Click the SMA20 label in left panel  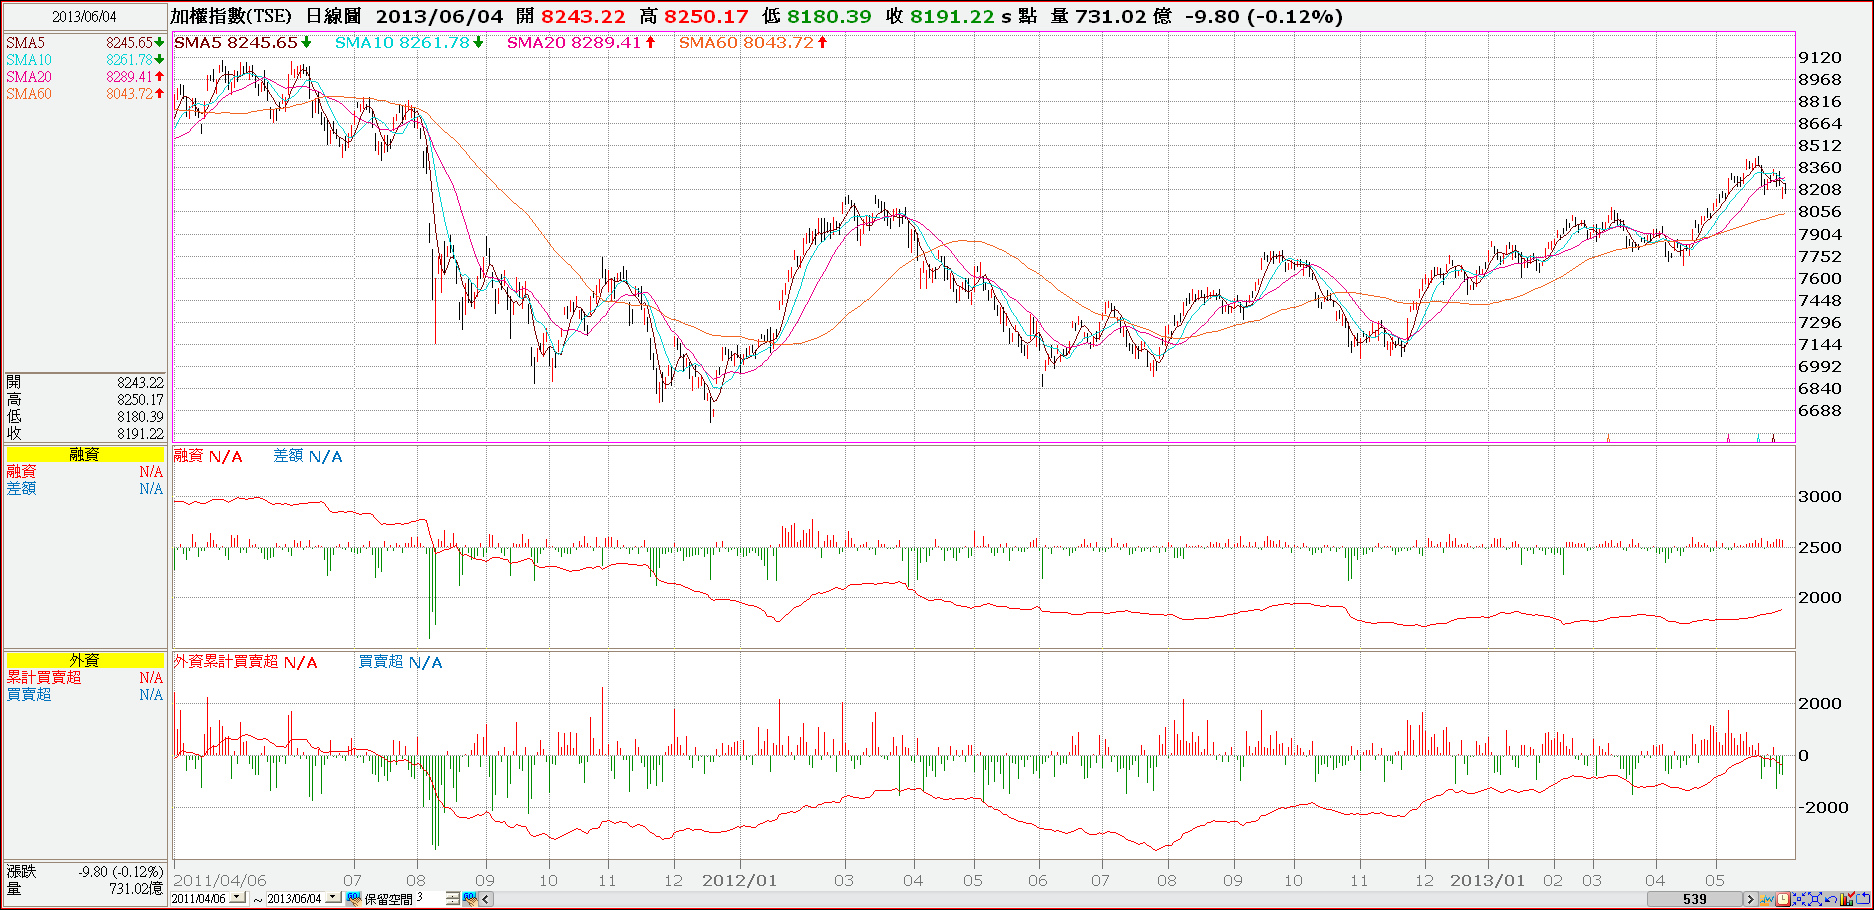[x=29, y=77]
